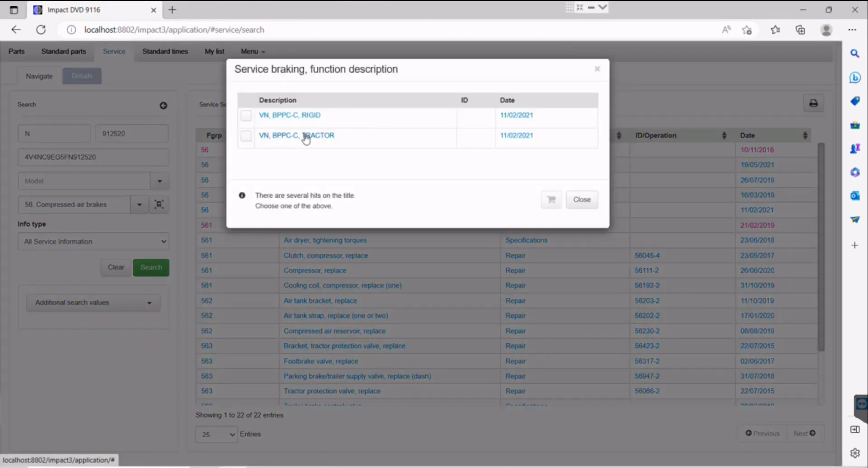
Task: Open the Bing icon in Edge sidebar
Action: 855,77
